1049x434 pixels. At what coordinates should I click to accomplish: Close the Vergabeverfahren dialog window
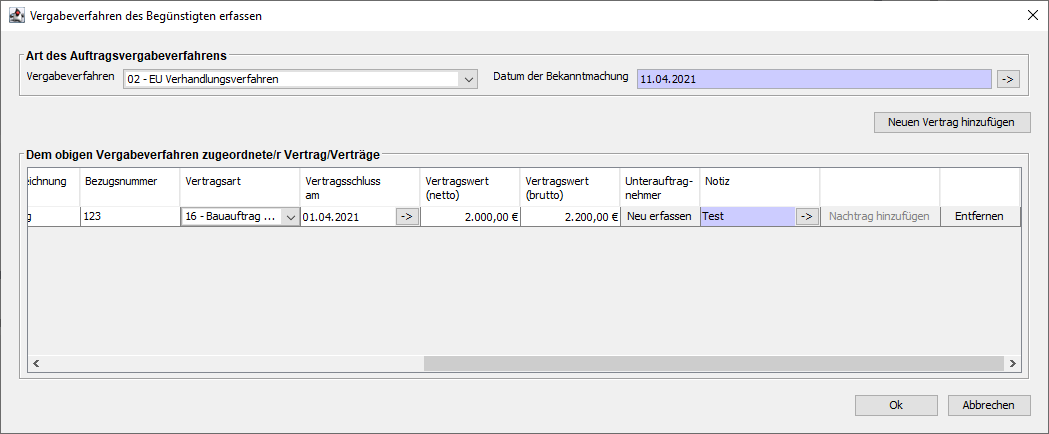click(1032, 16)
